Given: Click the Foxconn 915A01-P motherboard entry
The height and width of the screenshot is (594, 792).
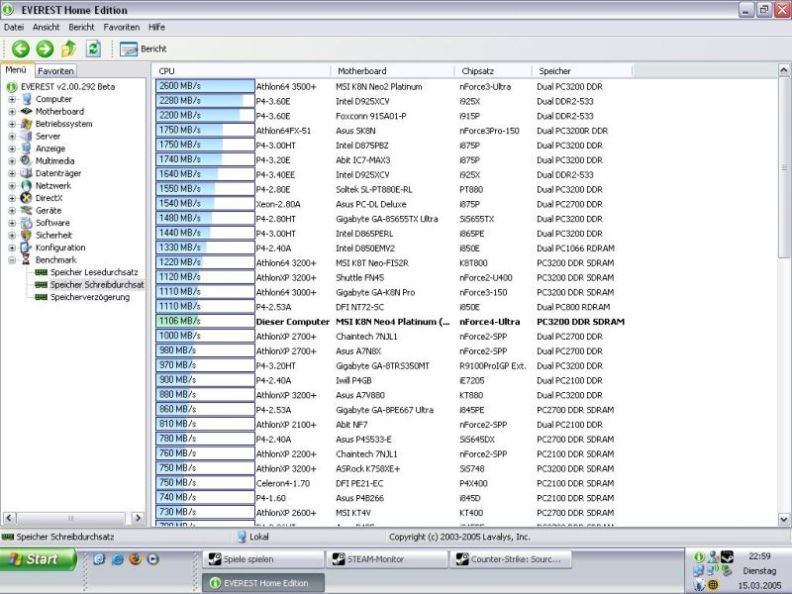Looking at the screenshot, I should [371, 116].
